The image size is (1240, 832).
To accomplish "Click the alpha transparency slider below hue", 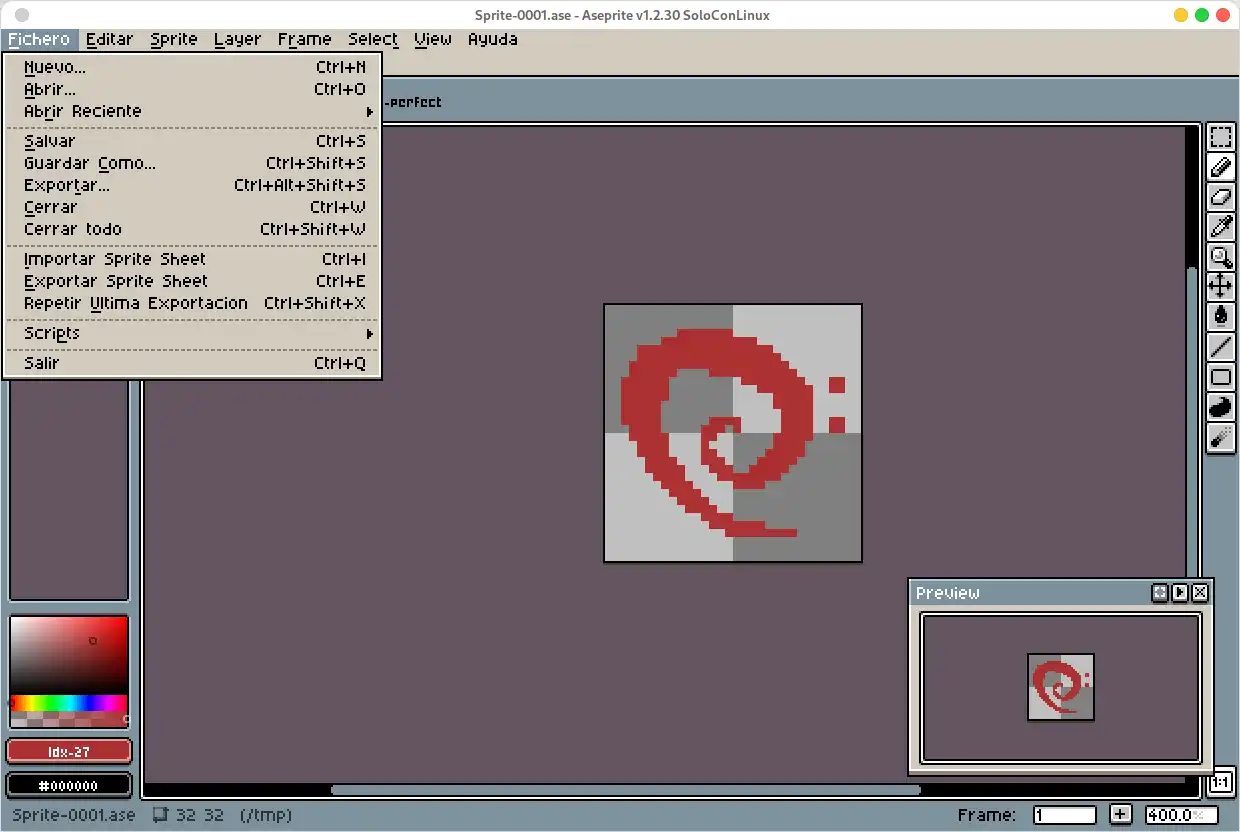I will pos(69,719).
